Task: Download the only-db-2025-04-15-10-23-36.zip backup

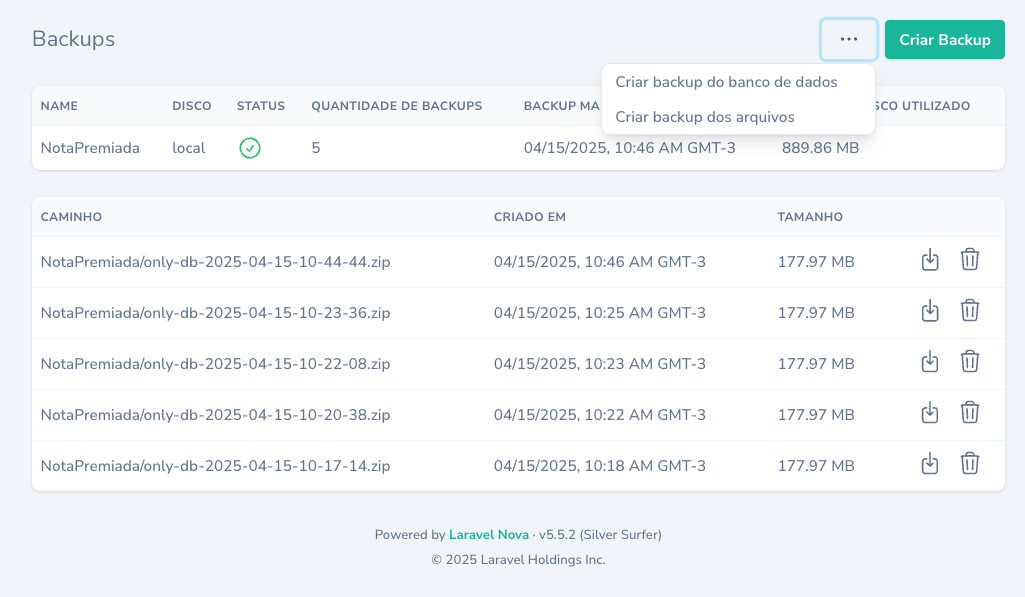Action: [x=930, y=311]
